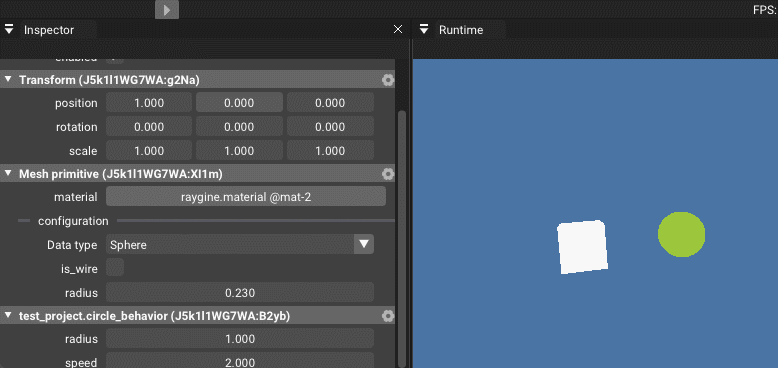Edit scale Z value field
The height and width of the screenshot is (368, 778).
[x=330, y=151]
